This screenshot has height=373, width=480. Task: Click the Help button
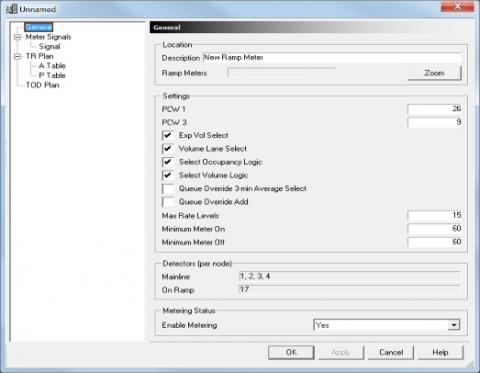[x=440, y=352]
